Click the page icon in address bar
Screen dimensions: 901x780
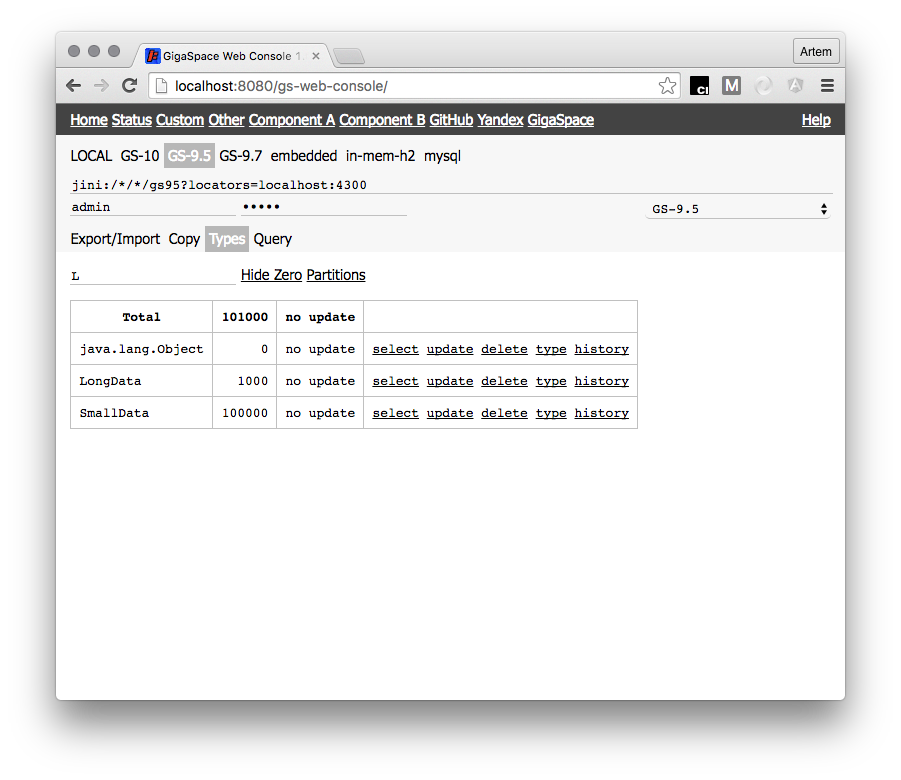tap(162, 86)
